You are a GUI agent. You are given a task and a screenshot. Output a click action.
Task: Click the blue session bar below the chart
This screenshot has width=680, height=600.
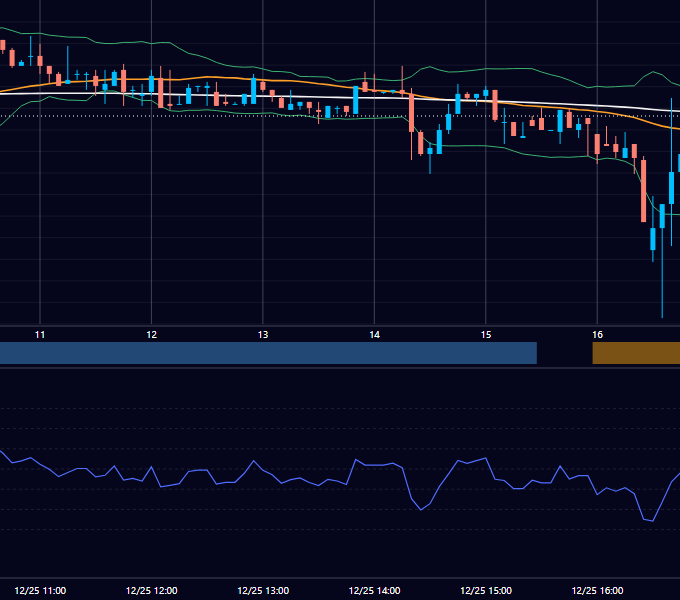[268, 353]
